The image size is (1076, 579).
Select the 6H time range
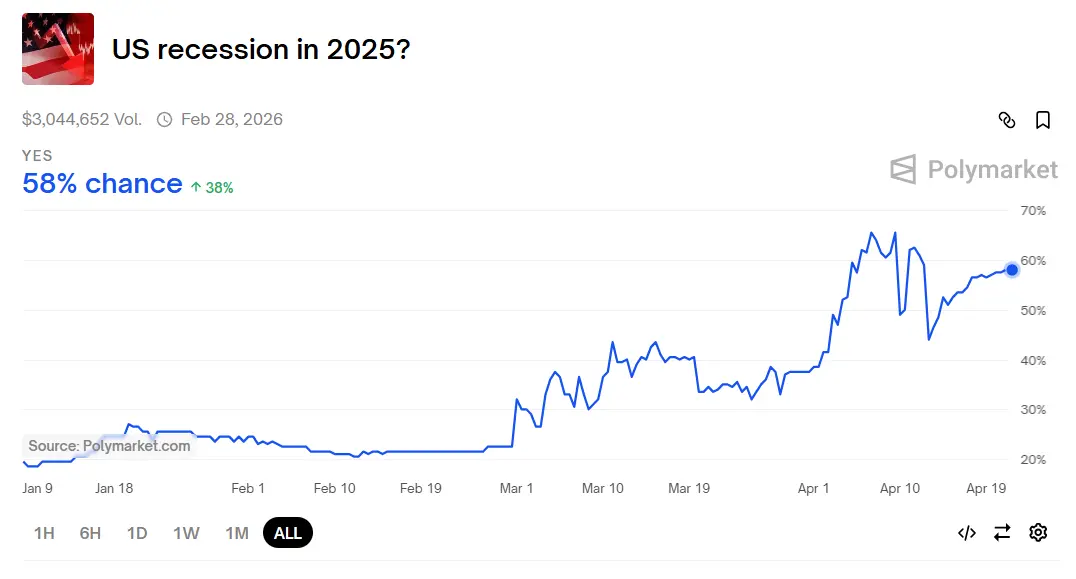[90, 533]
